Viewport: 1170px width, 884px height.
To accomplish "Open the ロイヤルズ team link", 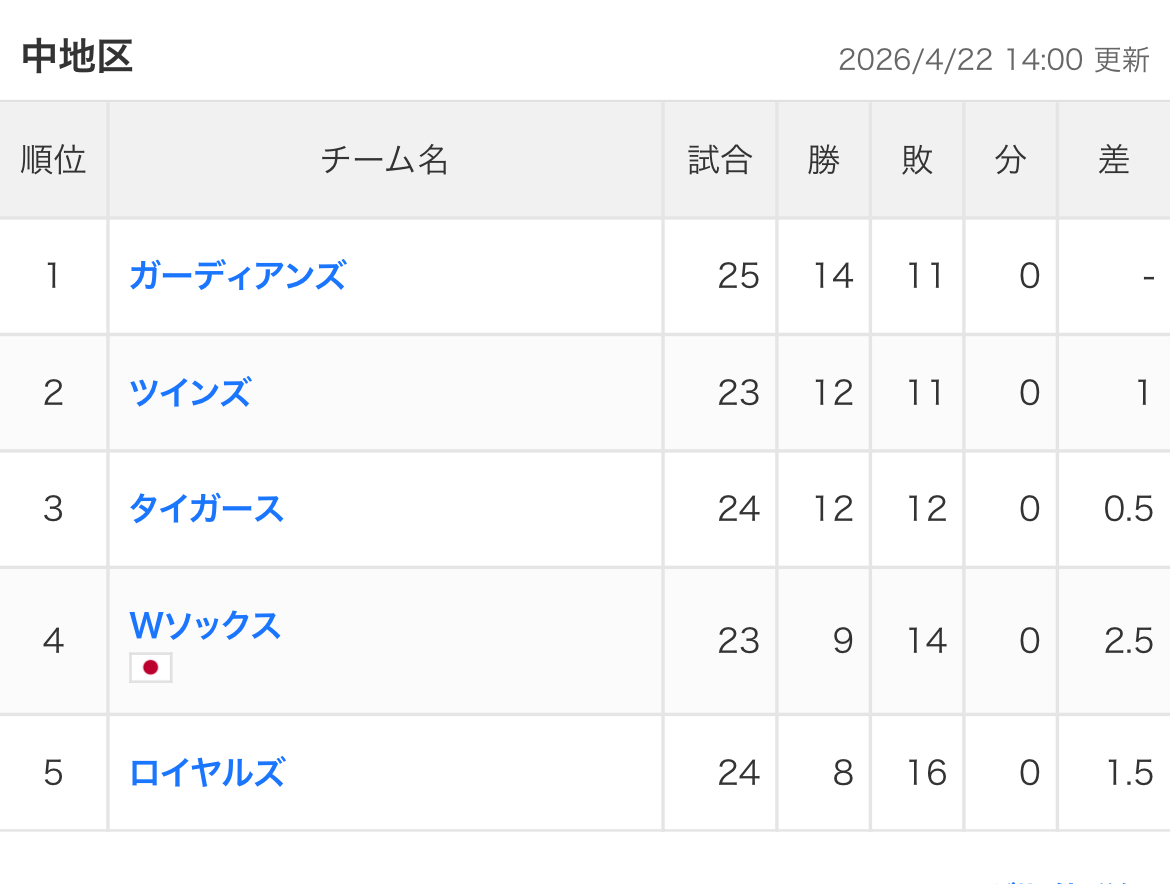I will tap(206, 773).
